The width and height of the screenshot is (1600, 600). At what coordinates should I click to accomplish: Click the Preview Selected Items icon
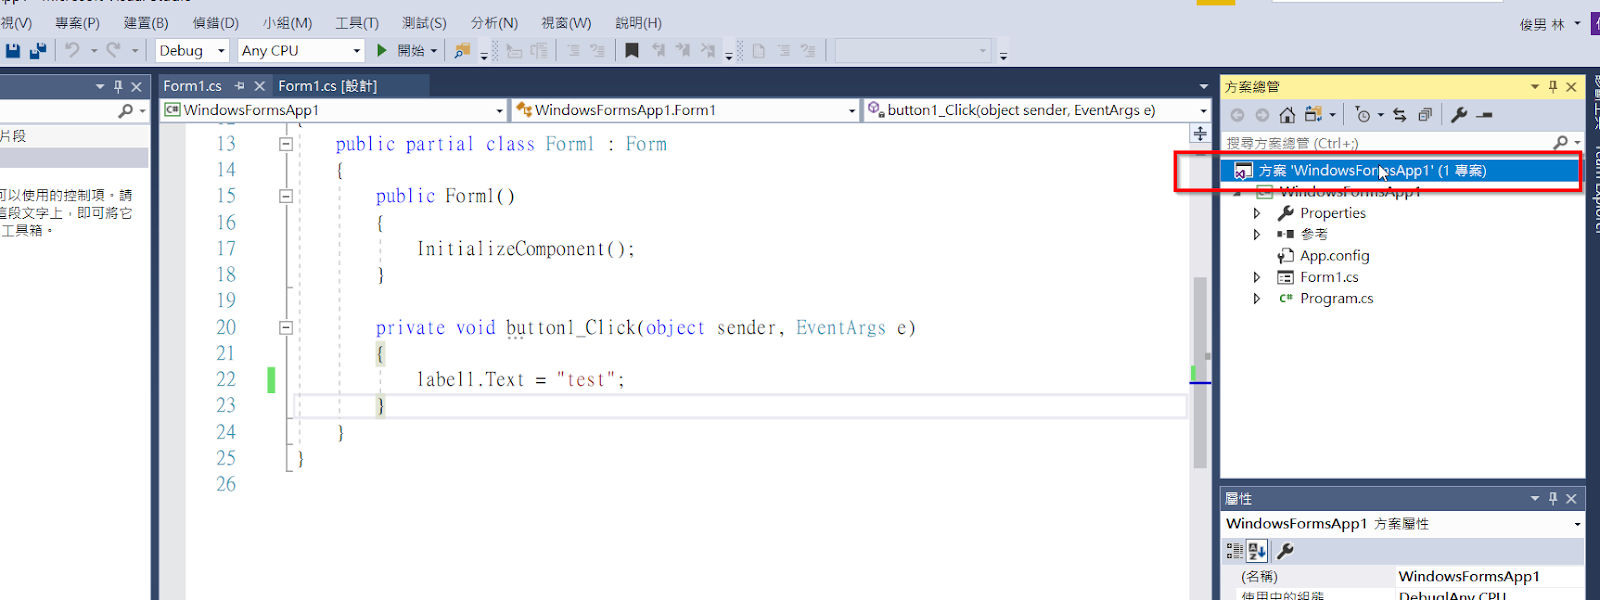click(x=1485, y=115)
